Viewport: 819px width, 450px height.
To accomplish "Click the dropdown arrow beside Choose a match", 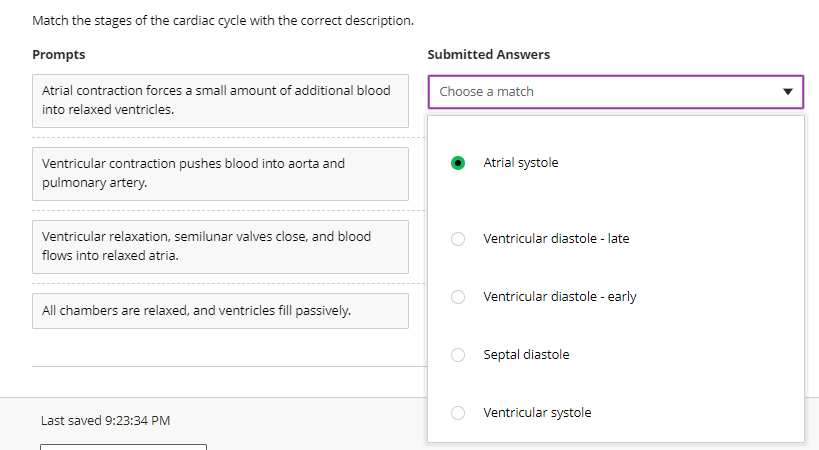I will 787,92.
